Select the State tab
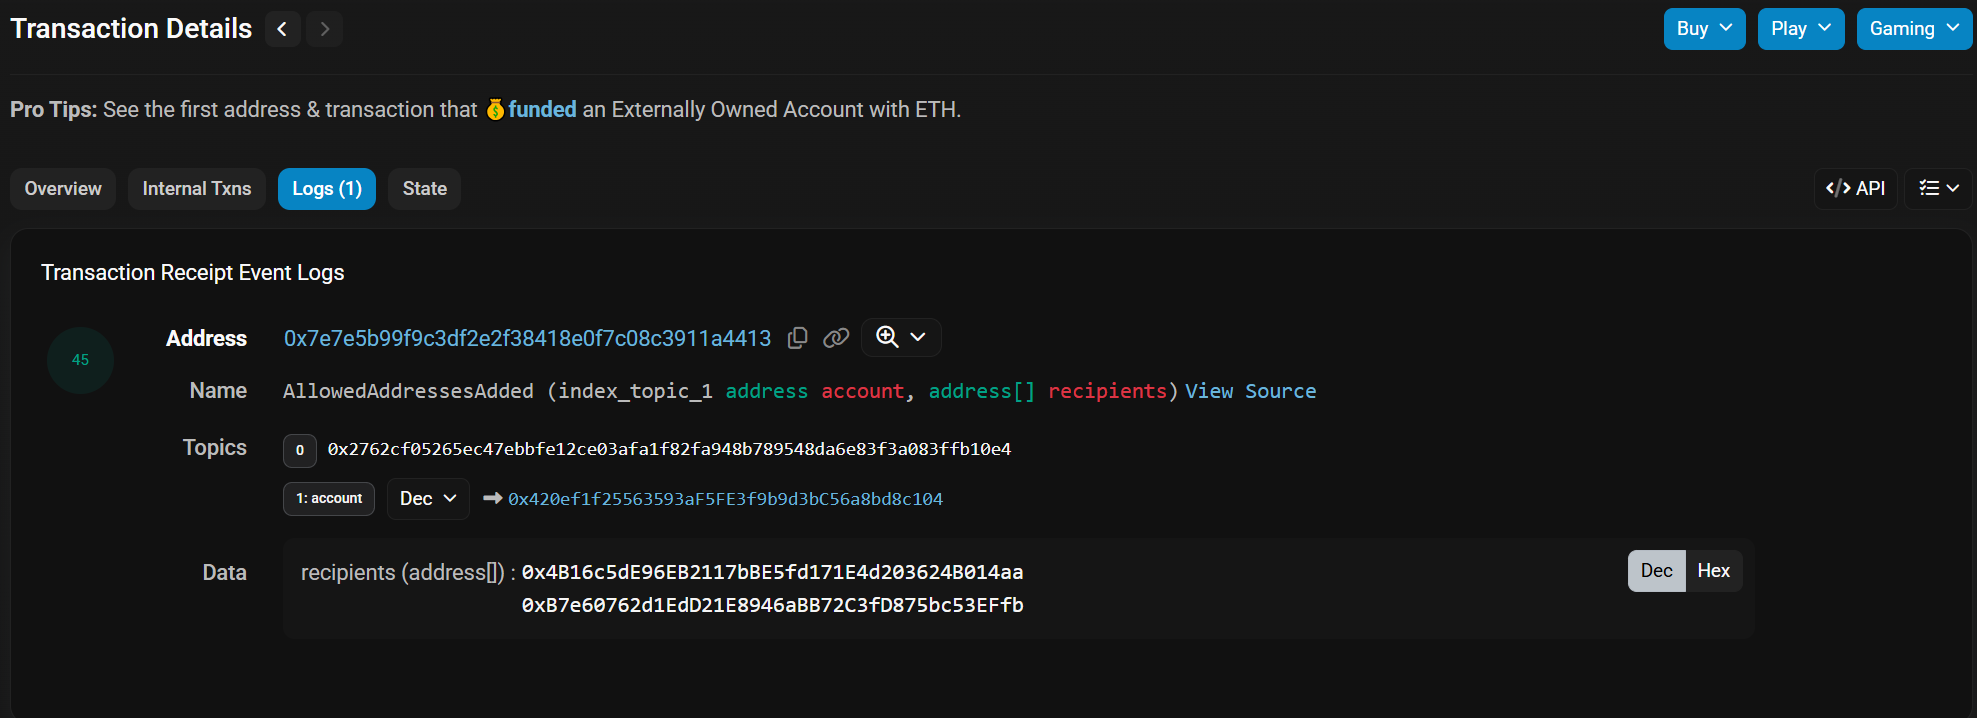 [x=424, y=189]
